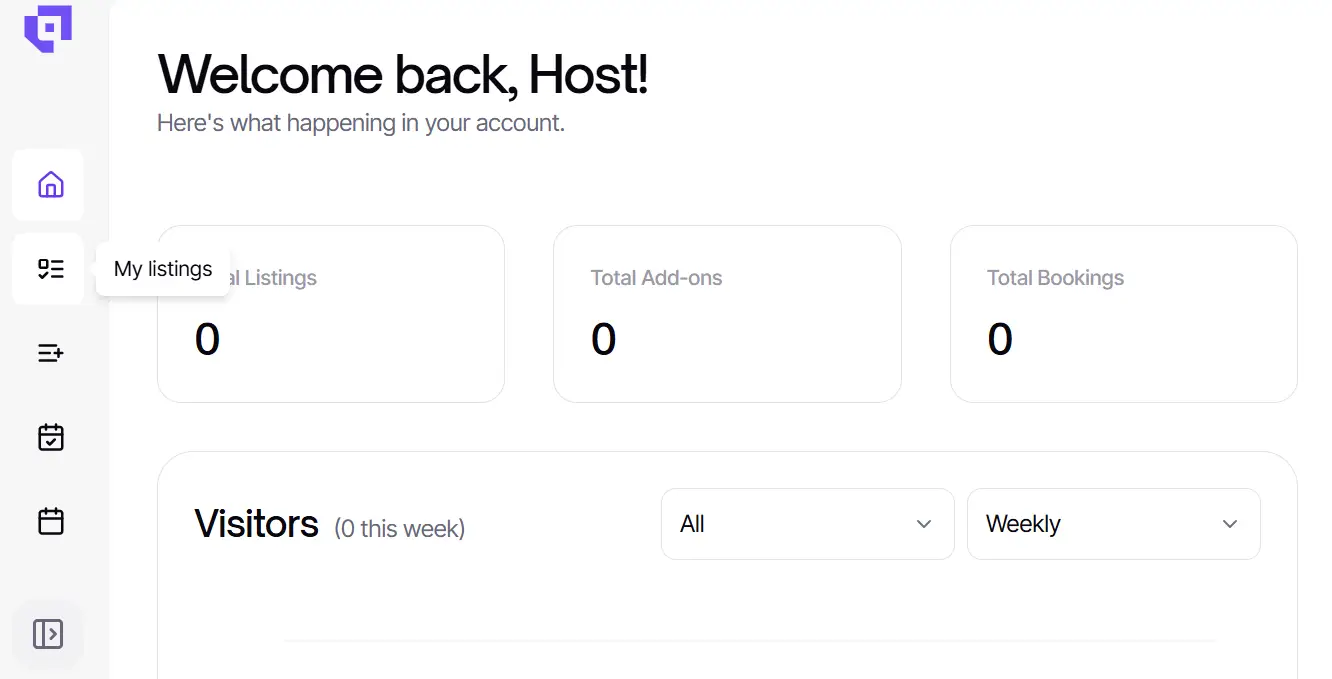The width and height of the screenshot is (1332, 679).
Task: Click the Total Listings count value
Action: (207, 339)
